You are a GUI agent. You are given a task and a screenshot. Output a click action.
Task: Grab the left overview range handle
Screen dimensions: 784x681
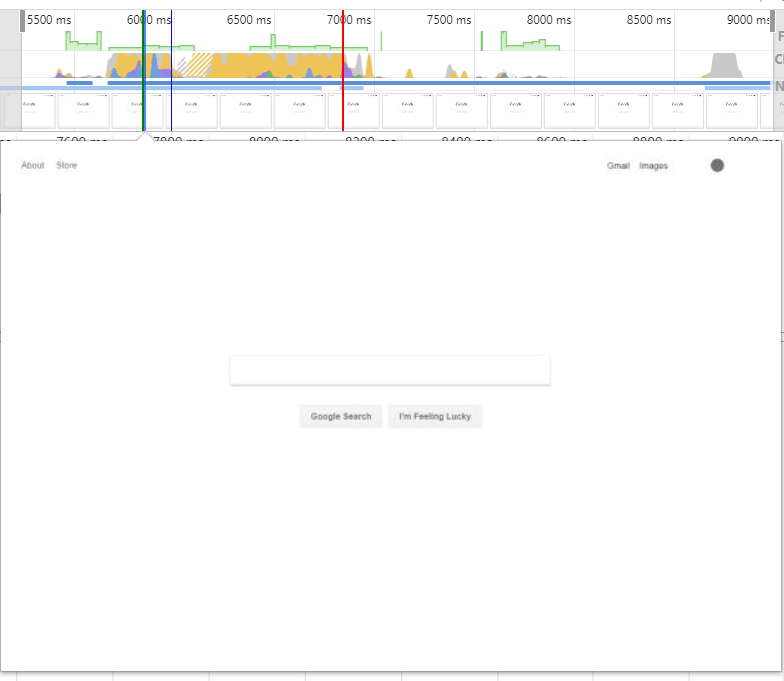point(22,21)
